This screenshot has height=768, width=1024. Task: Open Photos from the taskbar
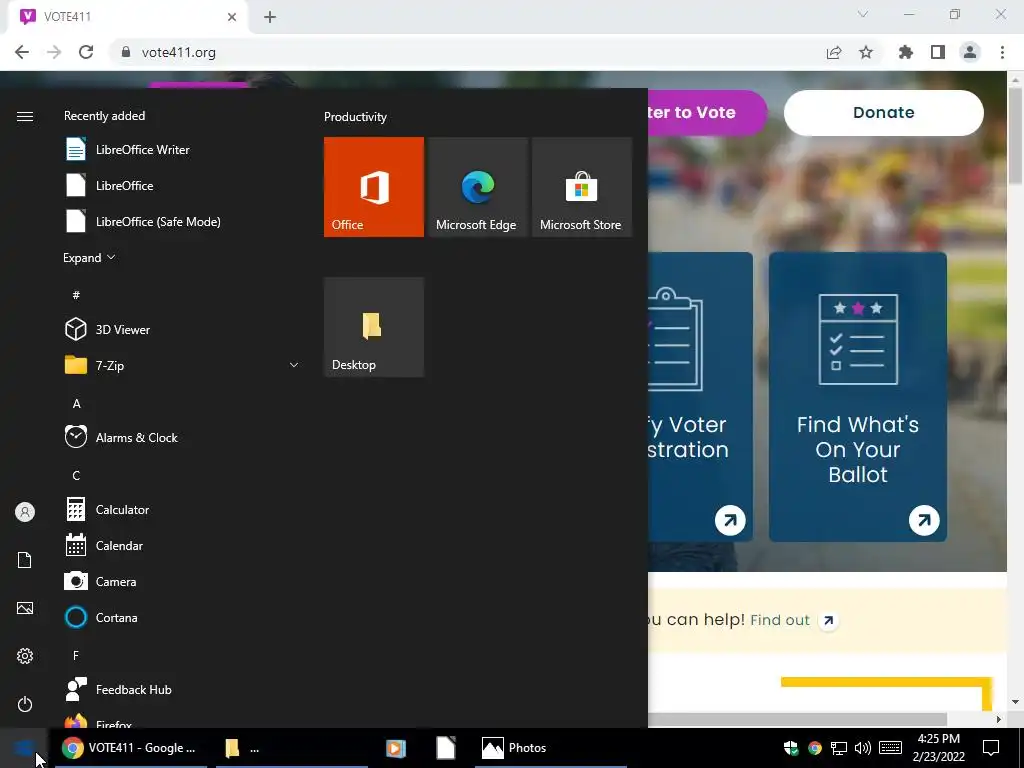click(551, 748)
